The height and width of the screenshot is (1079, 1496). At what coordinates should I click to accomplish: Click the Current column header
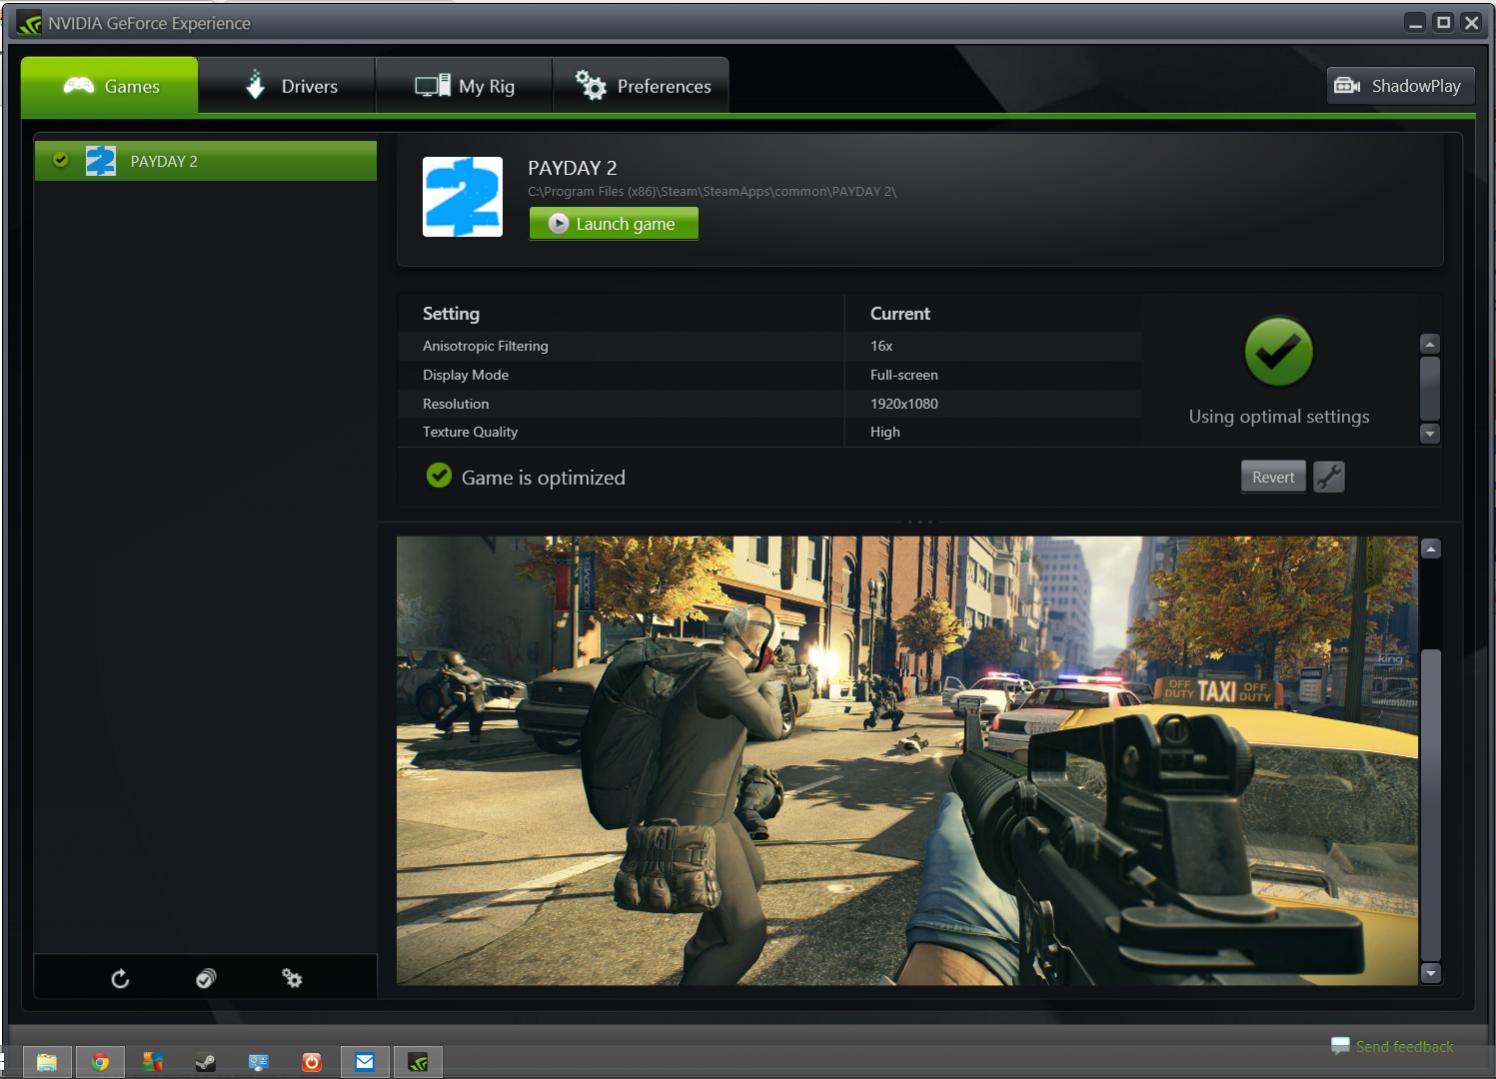pos(900,313)
